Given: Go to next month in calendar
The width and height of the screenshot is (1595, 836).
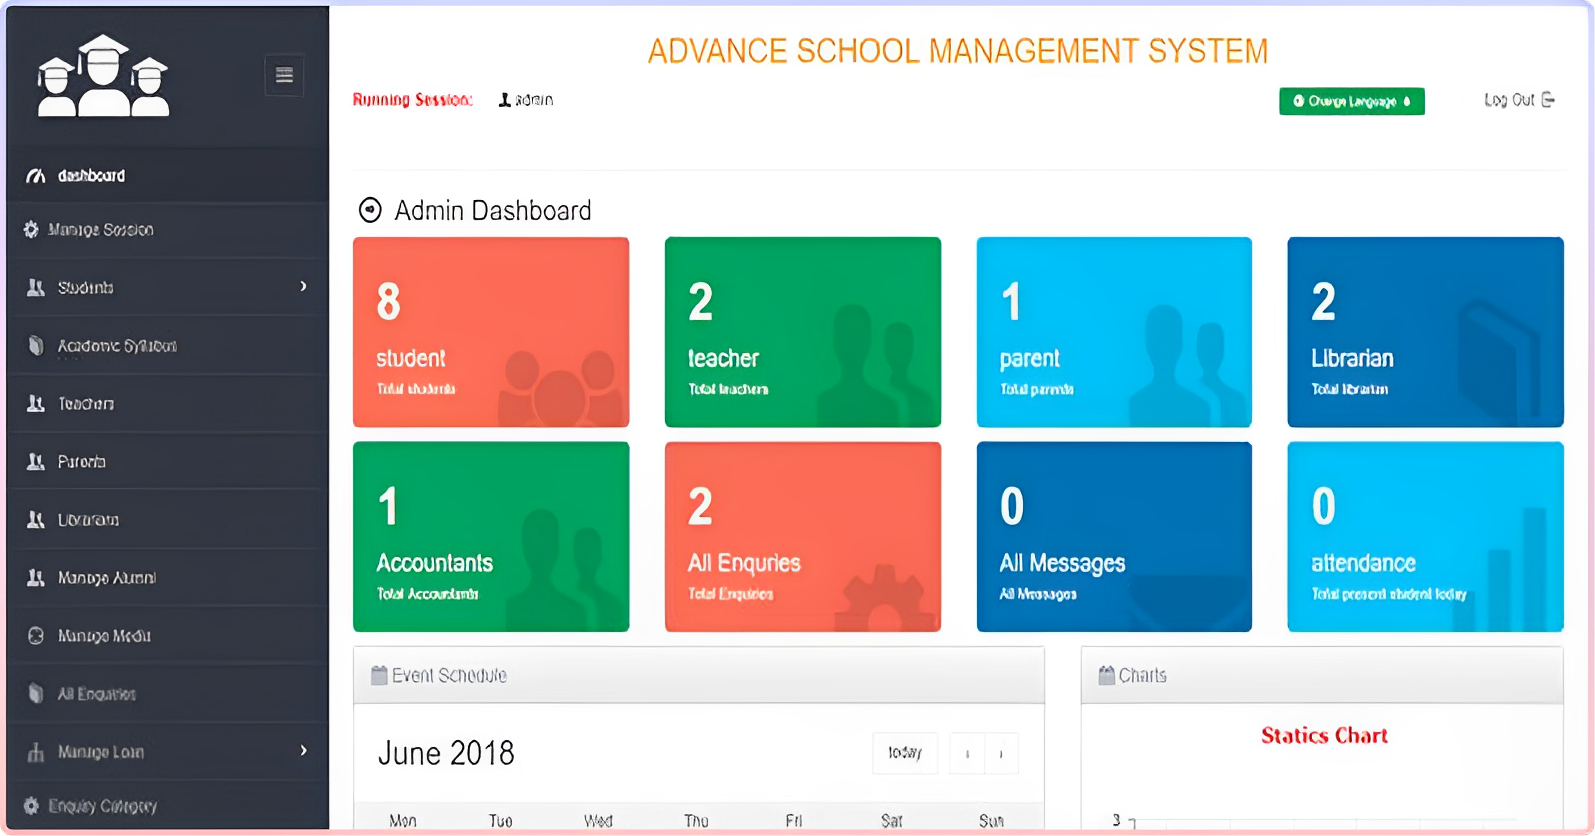Looking at the screenshot, I should click(x=1001, y=754).
